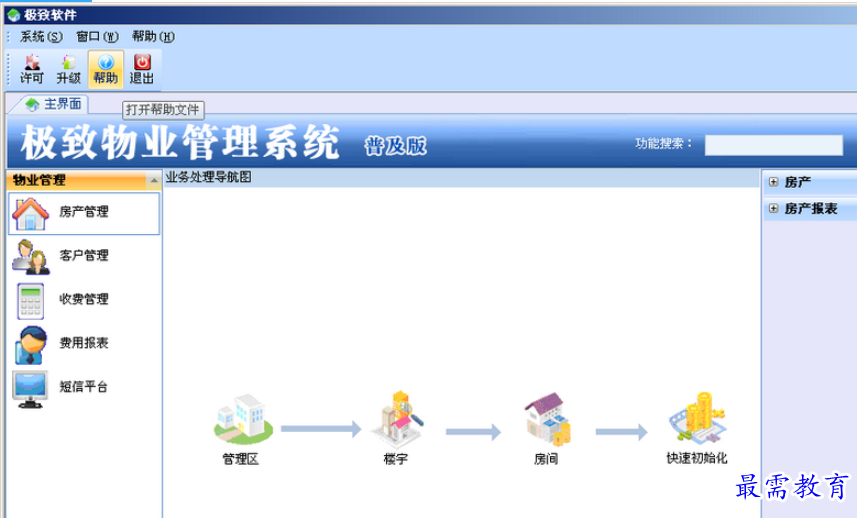Click the 房间 caption text
This screenshot has height=518, width=857.
tap(546, 459)
